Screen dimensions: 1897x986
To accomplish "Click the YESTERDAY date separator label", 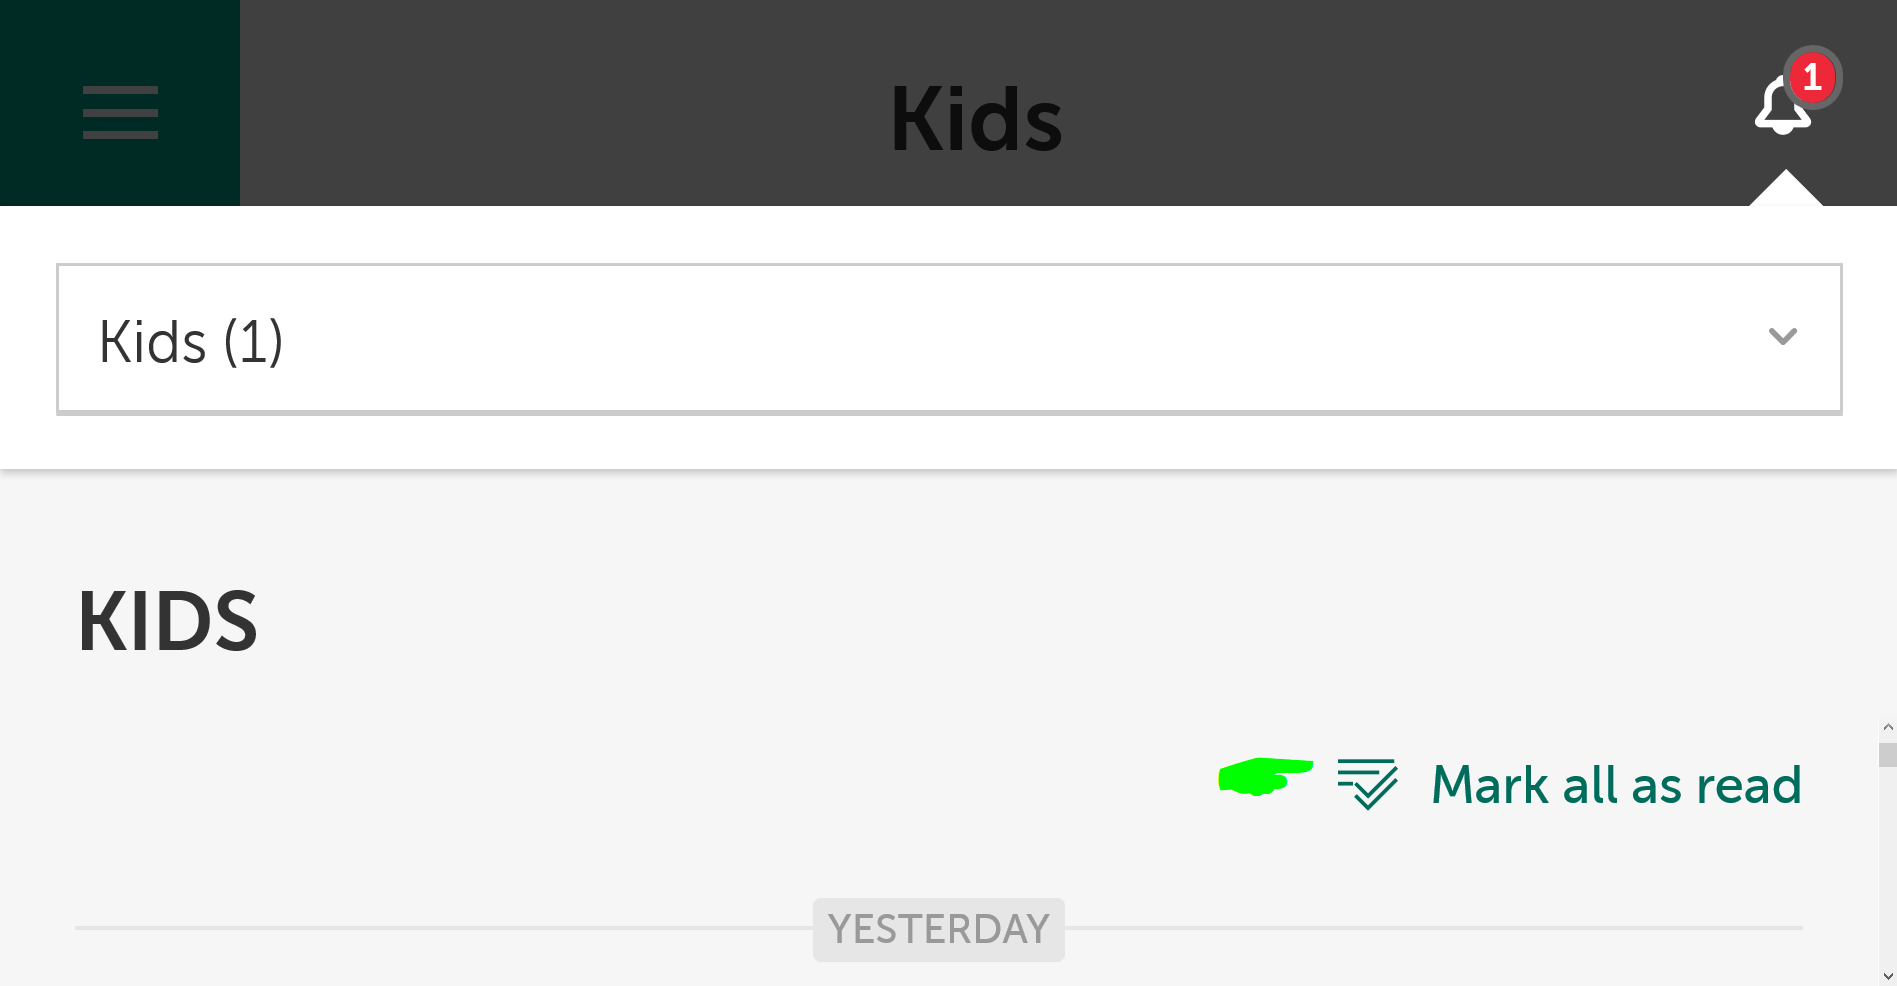I will pyautogui.click(x=938, y=929).
